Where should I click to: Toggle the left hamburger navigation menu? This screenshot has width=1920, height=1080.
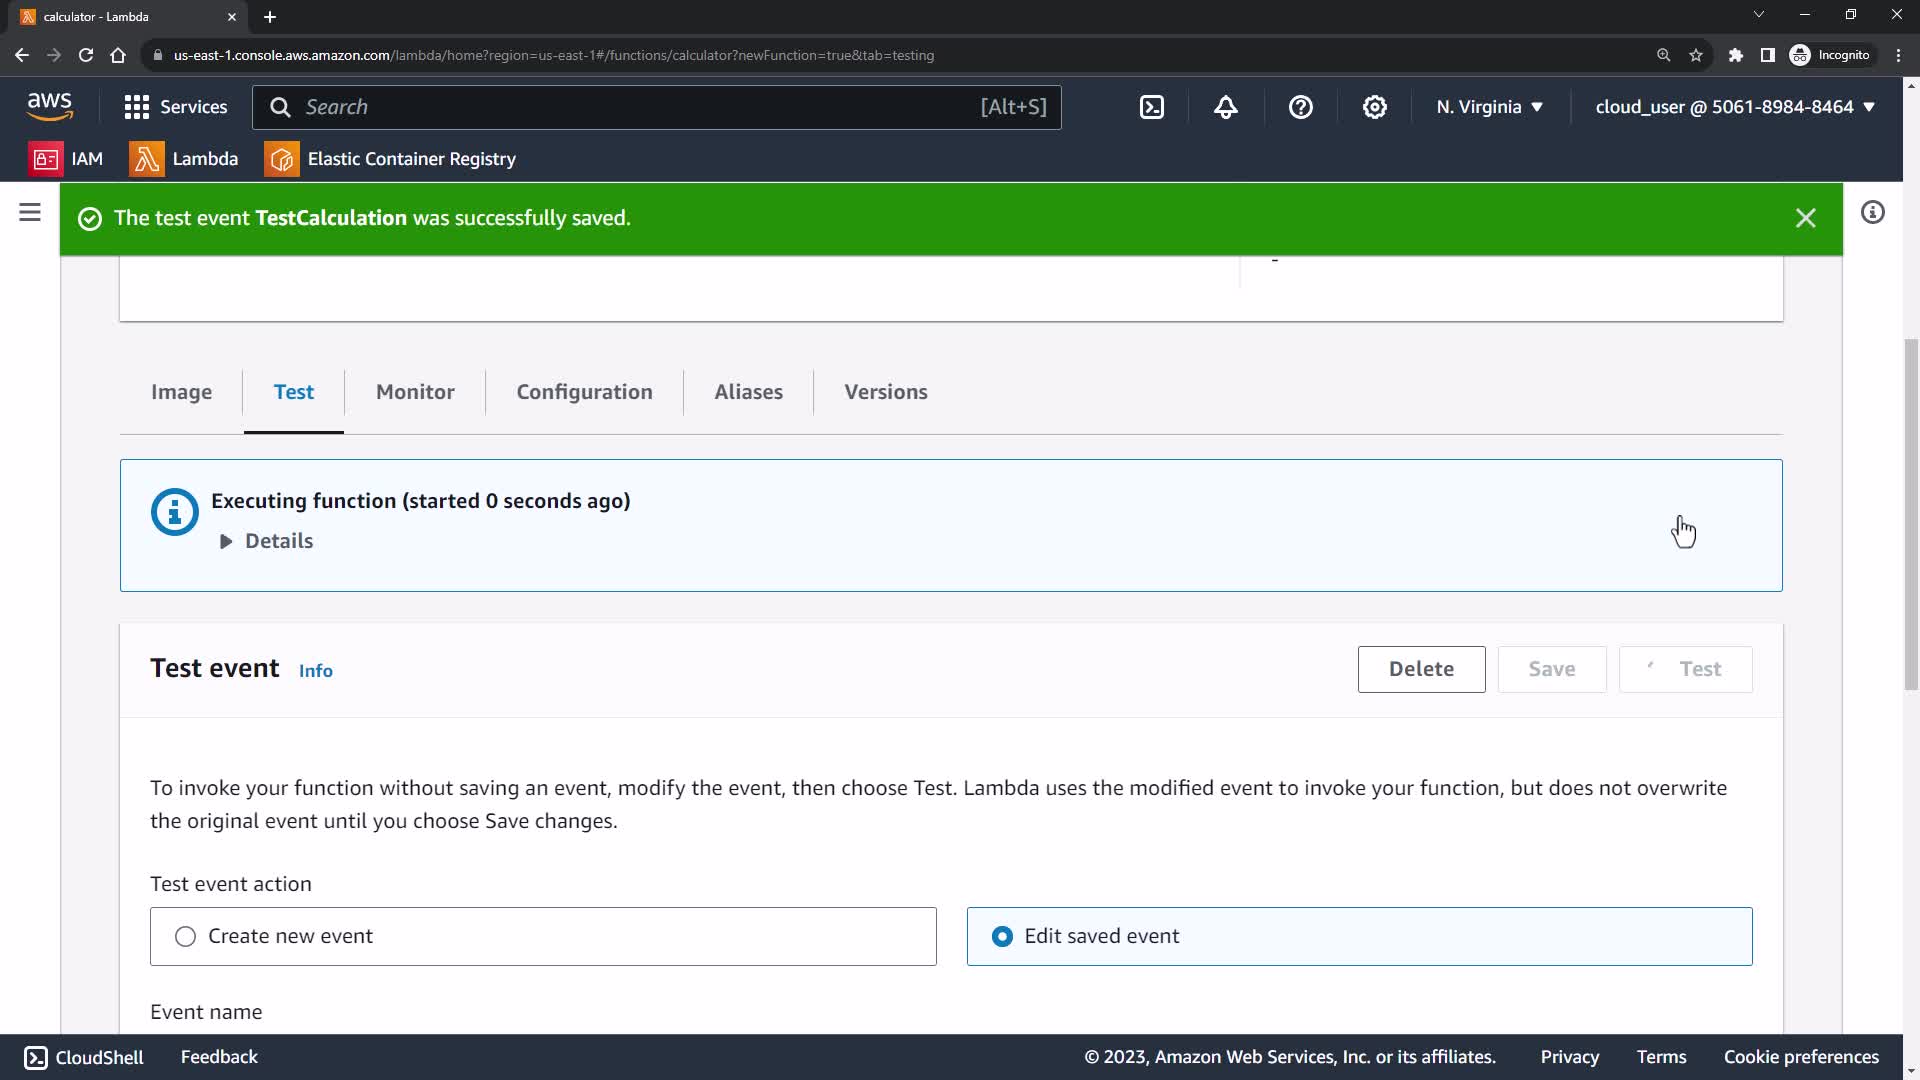click(x=30, y=212)
